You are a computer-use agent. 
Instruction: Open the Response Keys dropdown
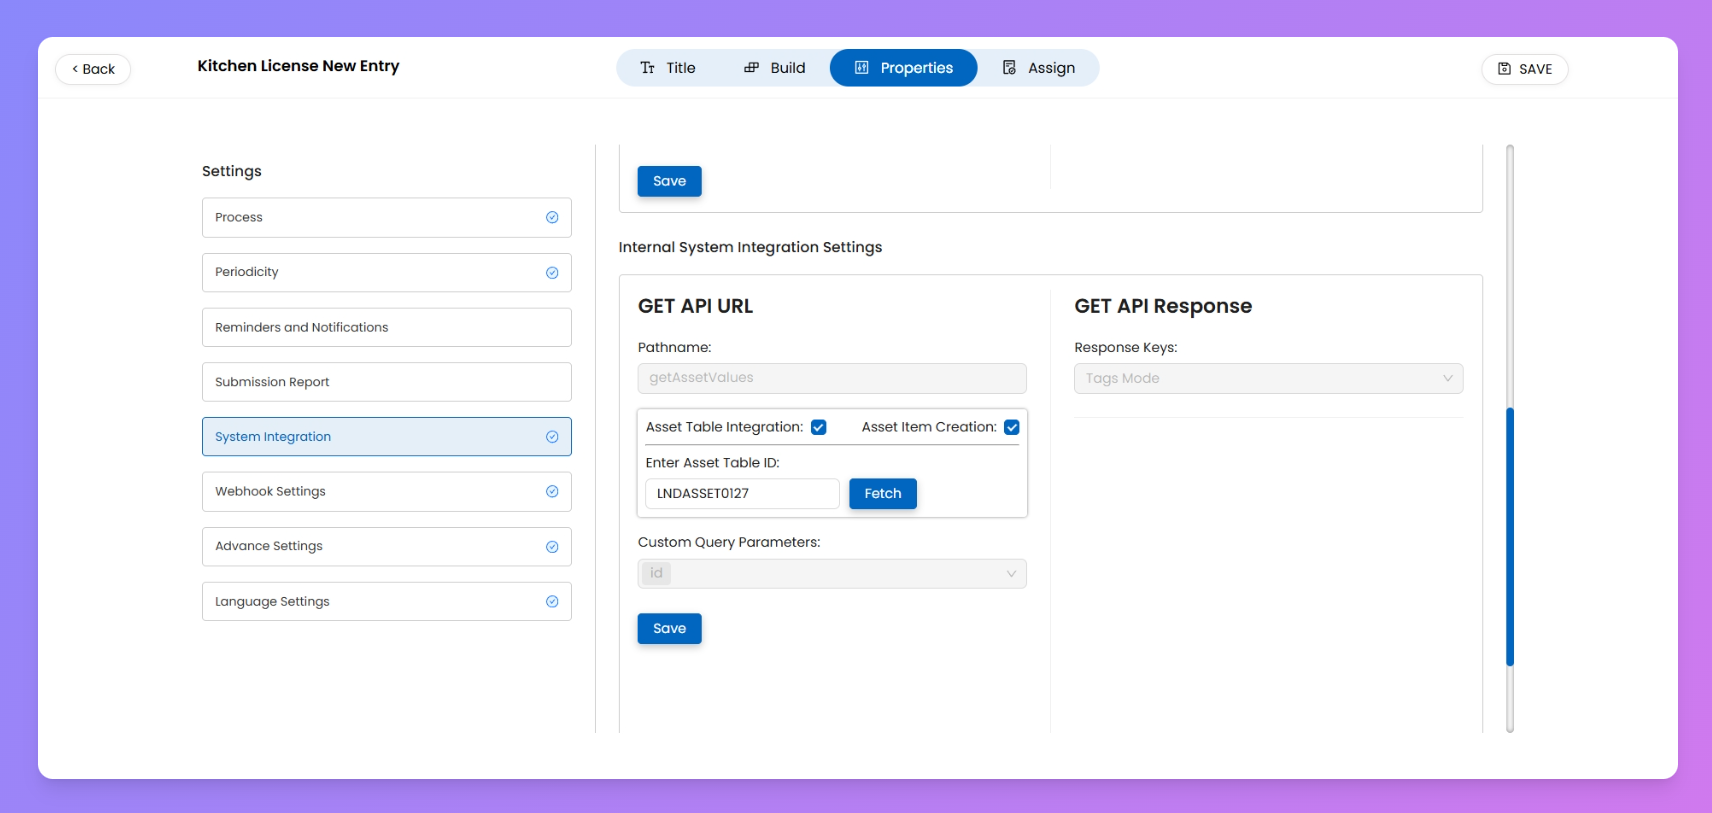pyautogui.click(x=1268, y=379)
